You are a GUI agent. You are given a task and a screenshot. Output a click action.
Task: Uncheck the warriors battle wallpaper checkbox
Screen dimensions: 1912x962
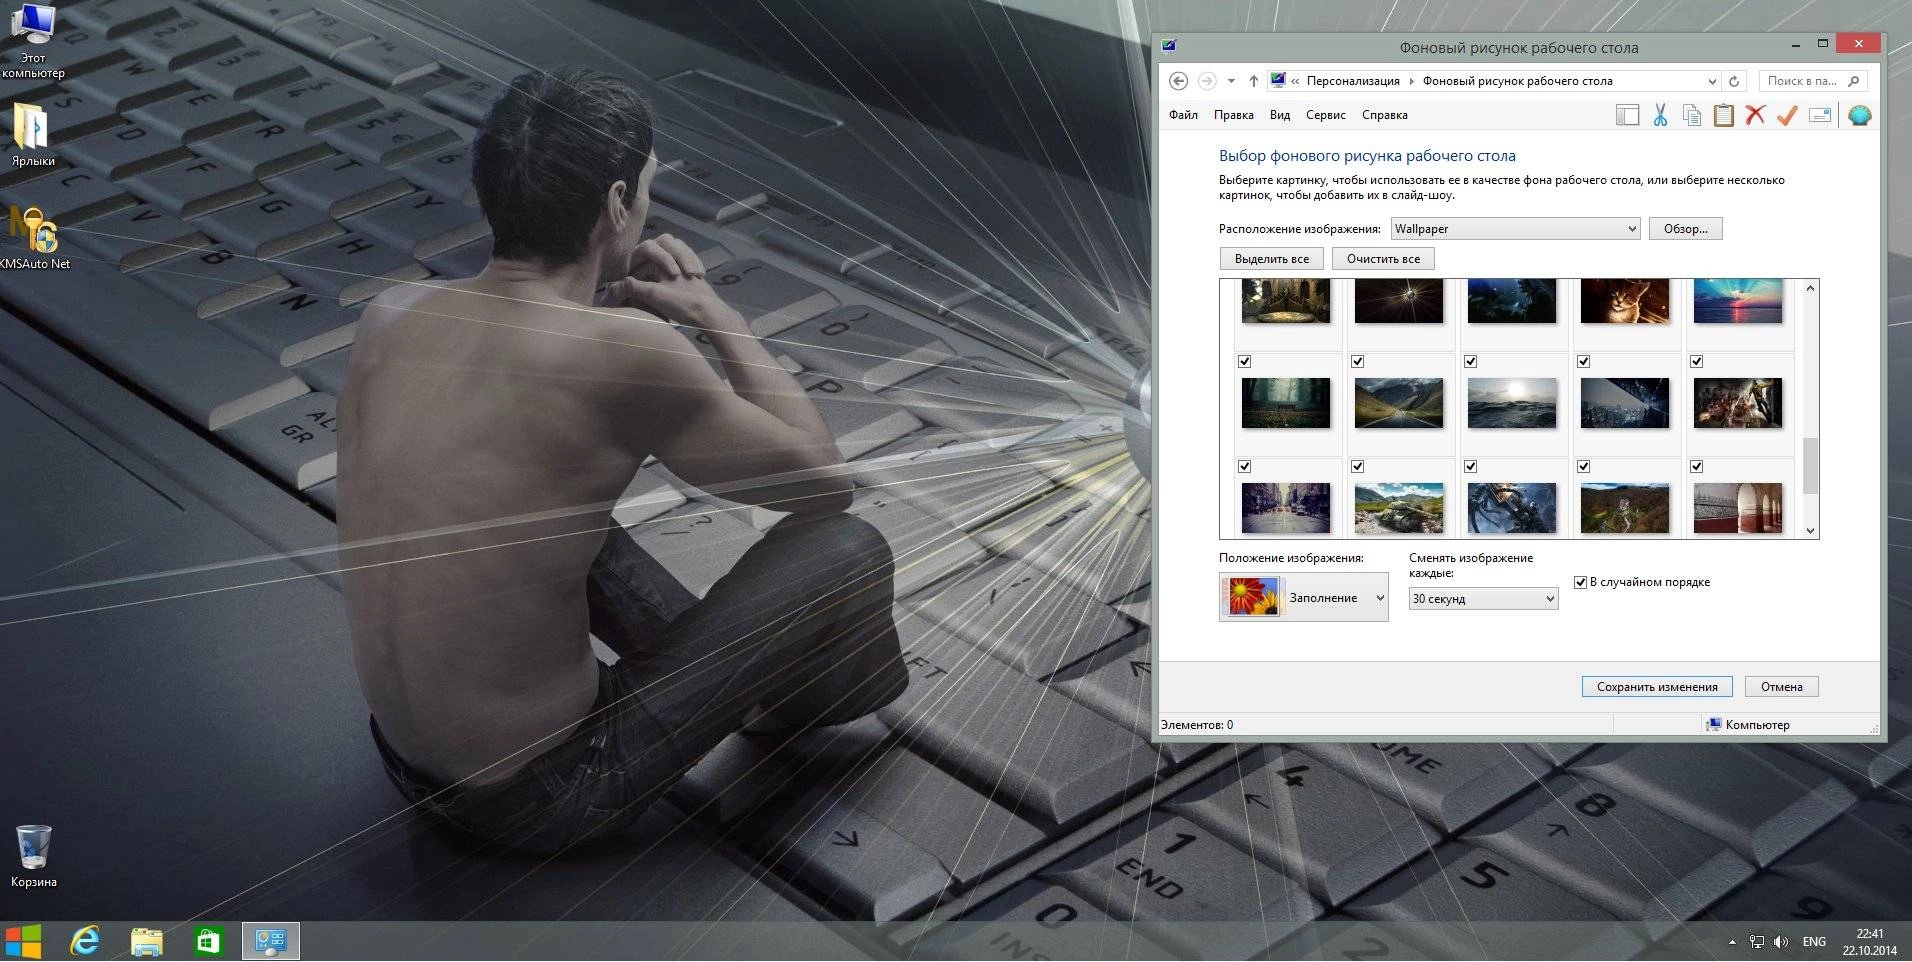coord(1696,361)
